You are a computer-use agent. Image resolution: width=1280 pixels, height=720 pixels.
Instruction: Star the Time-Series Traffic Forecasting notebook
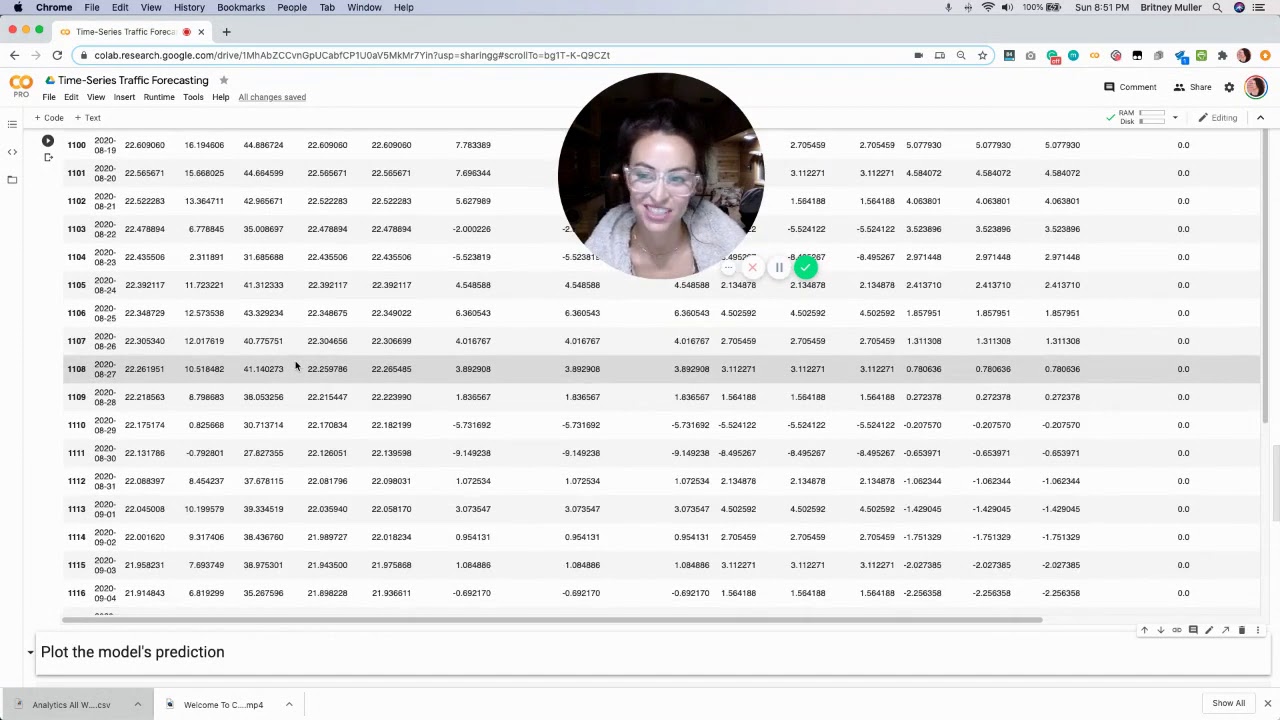tap(224, 80)
